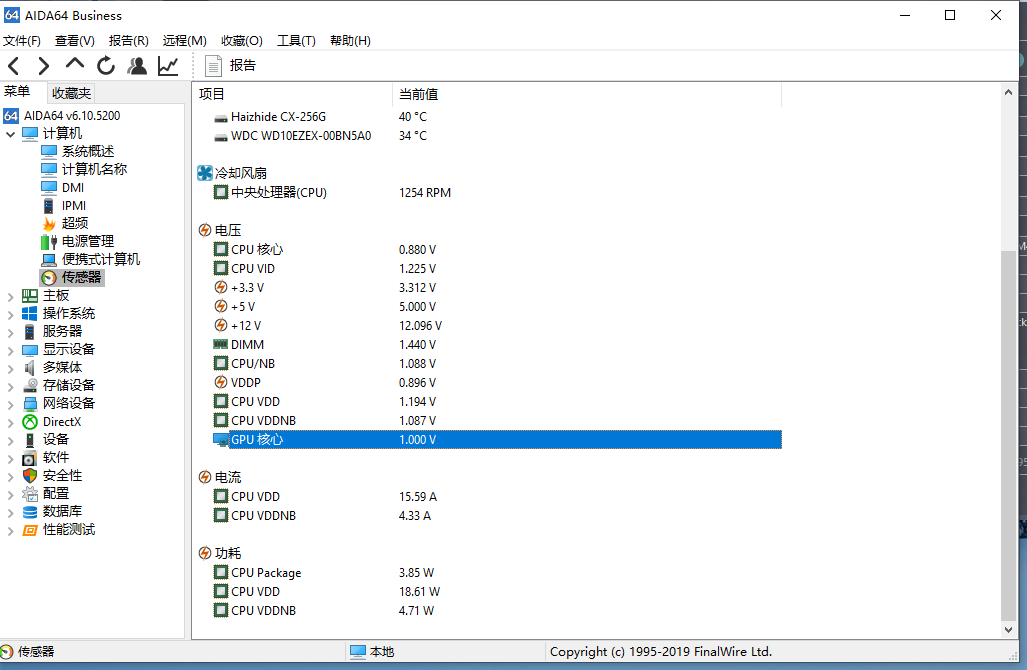Click the 冷却风扇 fan icon
Screen dimensions: 1027x670
point(205,173)
